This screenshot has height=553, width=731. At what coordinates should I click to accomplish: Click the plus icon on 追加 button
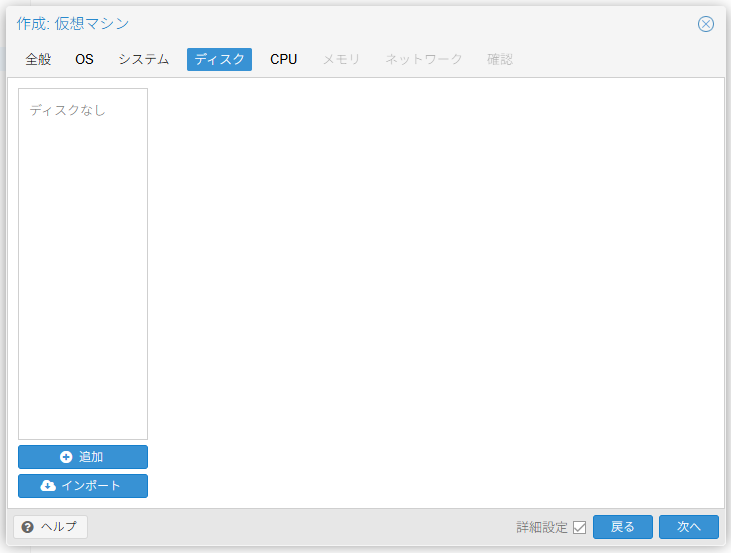[x=66, y=457]
